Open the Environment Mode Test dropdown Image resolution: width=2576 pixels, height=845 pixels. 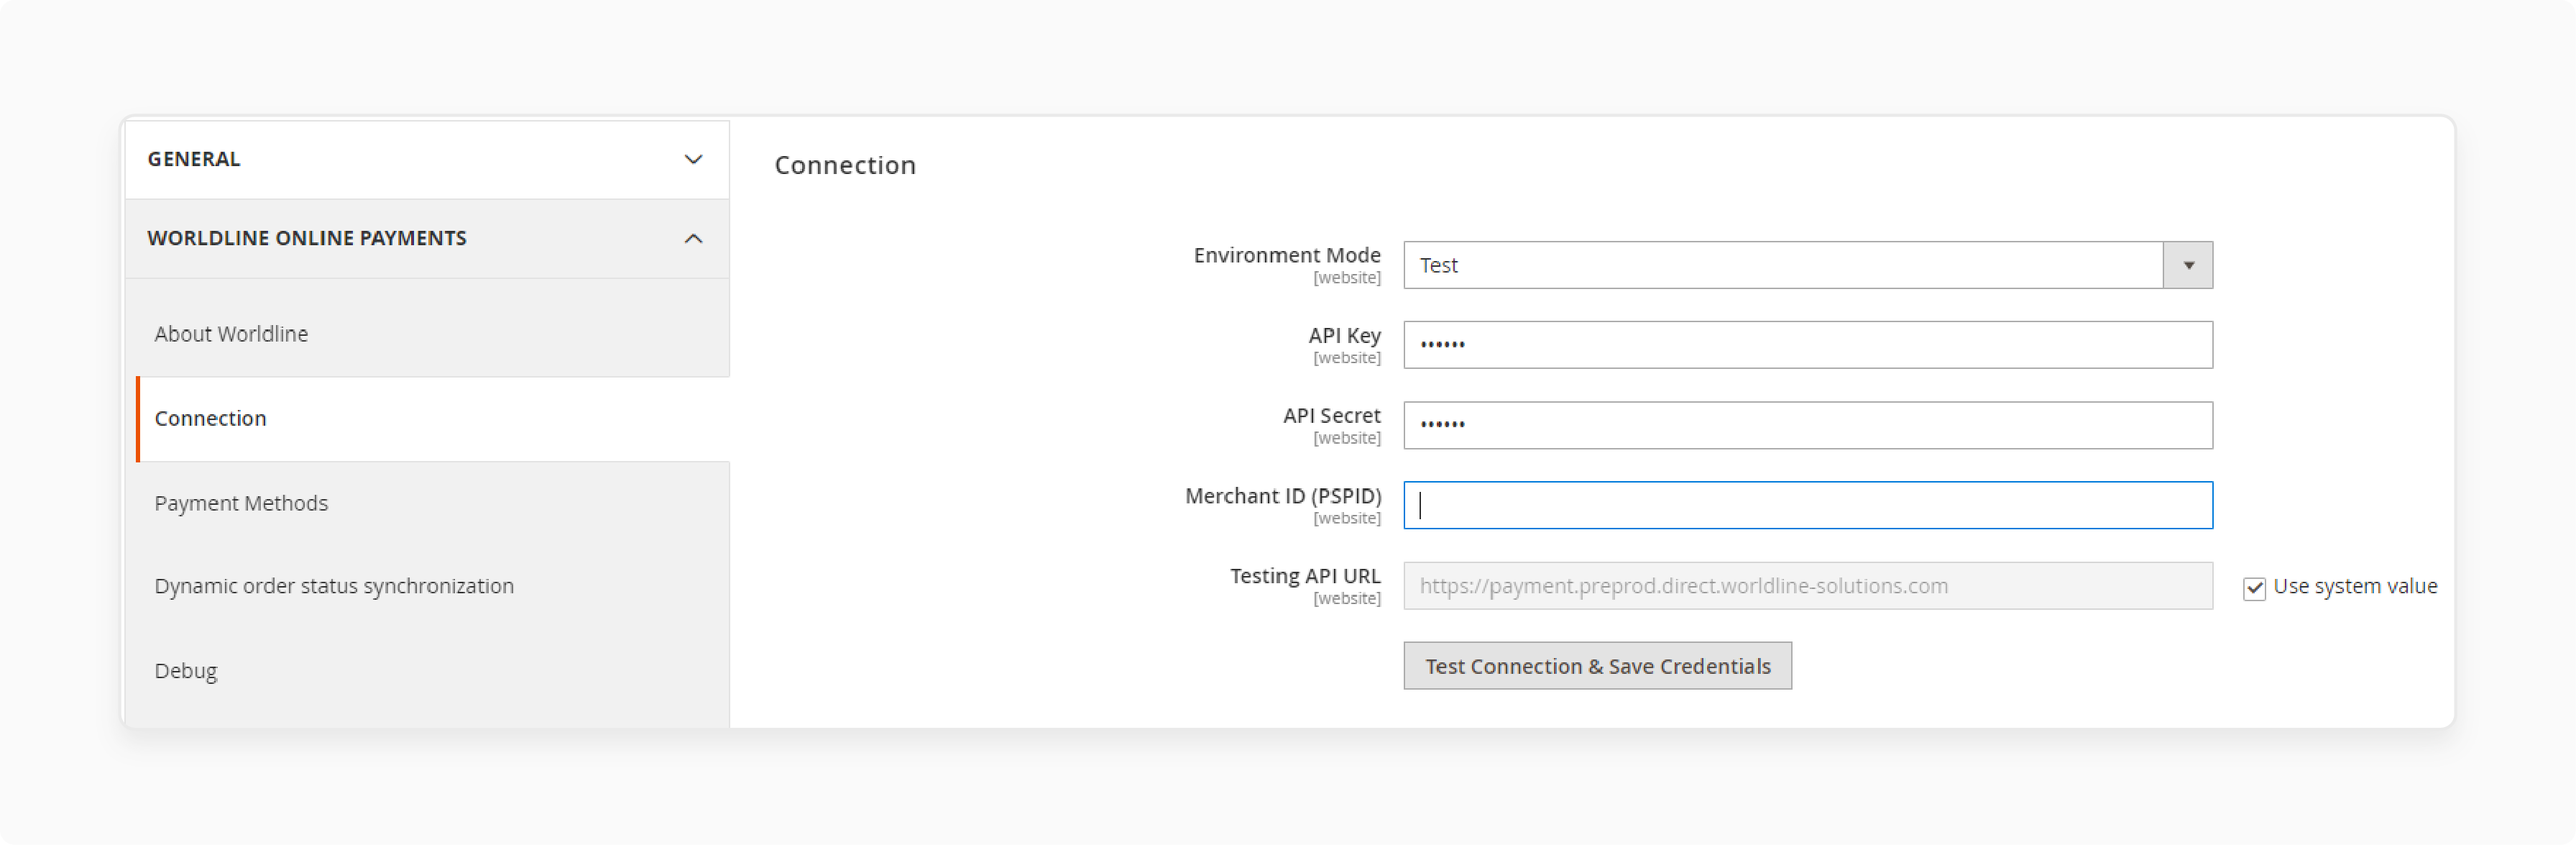pyautogui.click(x=2190, y=263)
